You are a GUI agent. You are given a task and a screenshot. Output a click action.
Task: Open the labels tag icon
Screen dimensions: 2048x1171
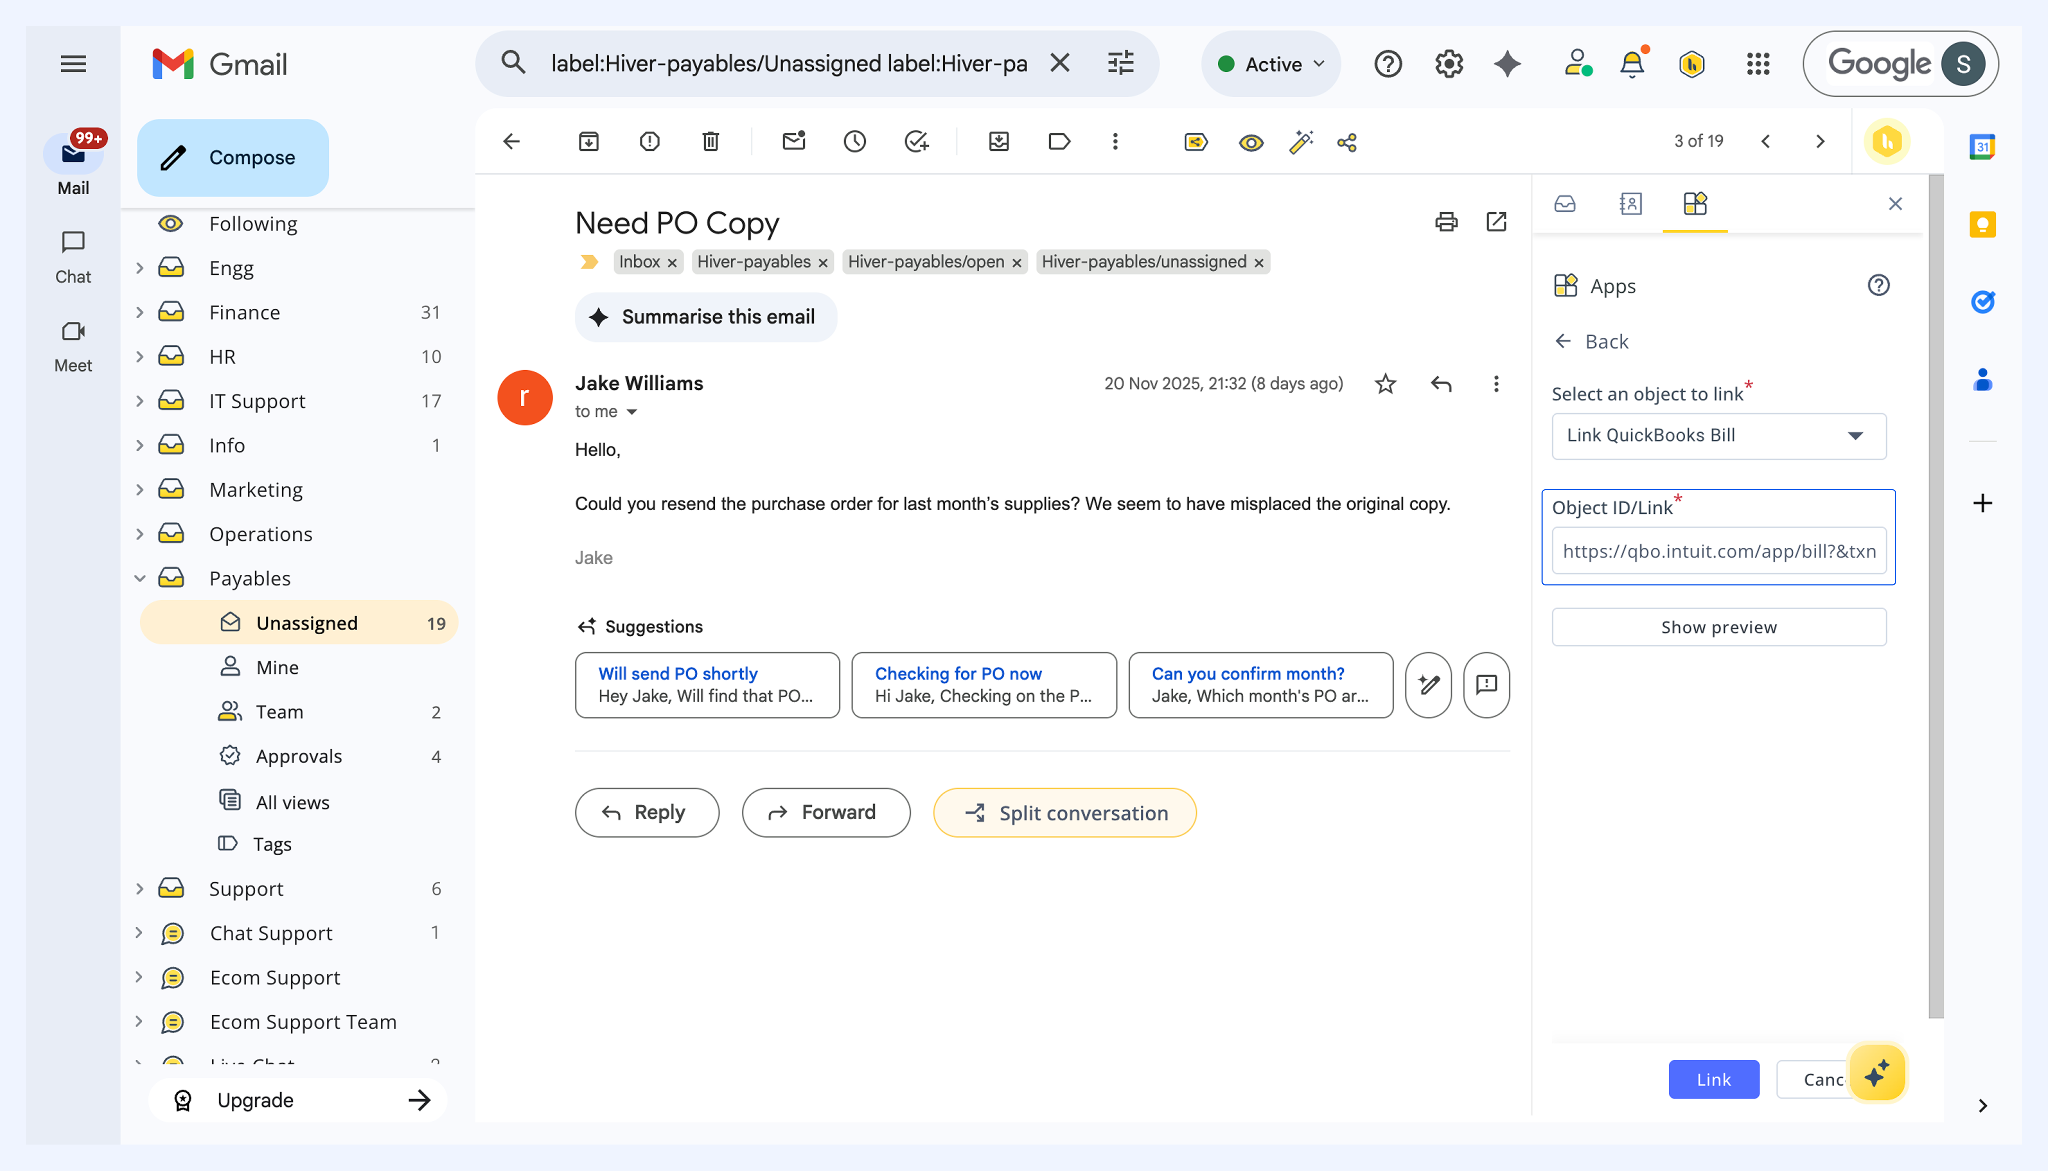pos(1059,142)
